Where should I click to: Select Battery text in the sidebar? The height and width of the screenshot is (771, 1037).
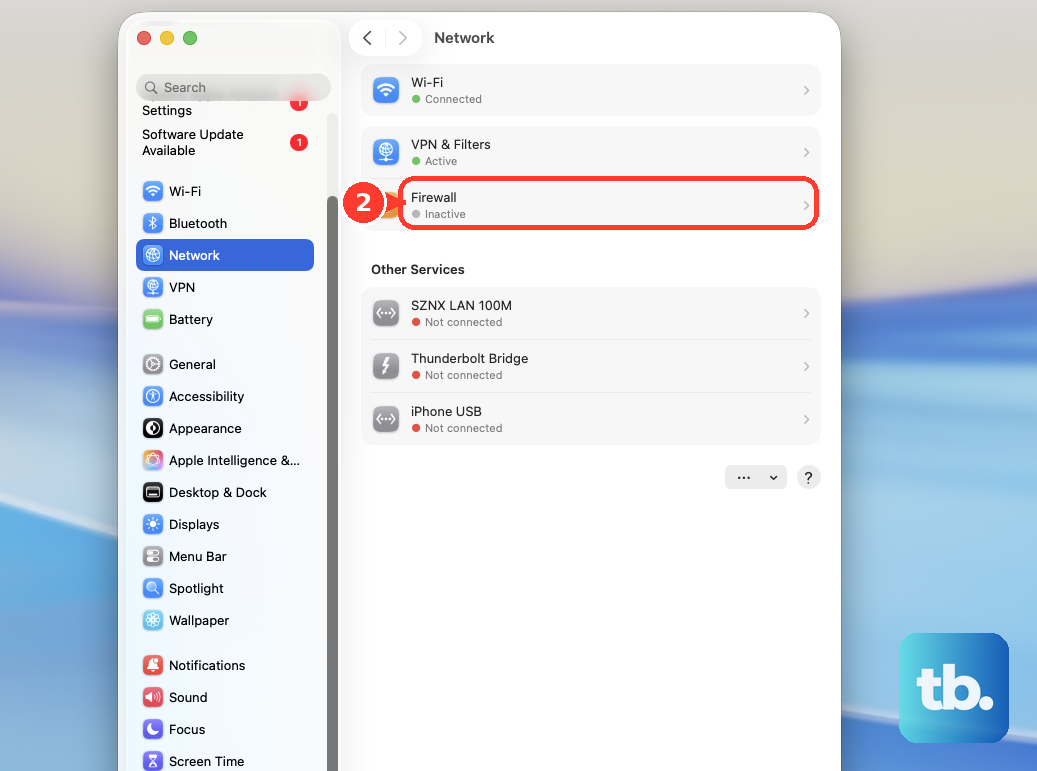point(190,319)
